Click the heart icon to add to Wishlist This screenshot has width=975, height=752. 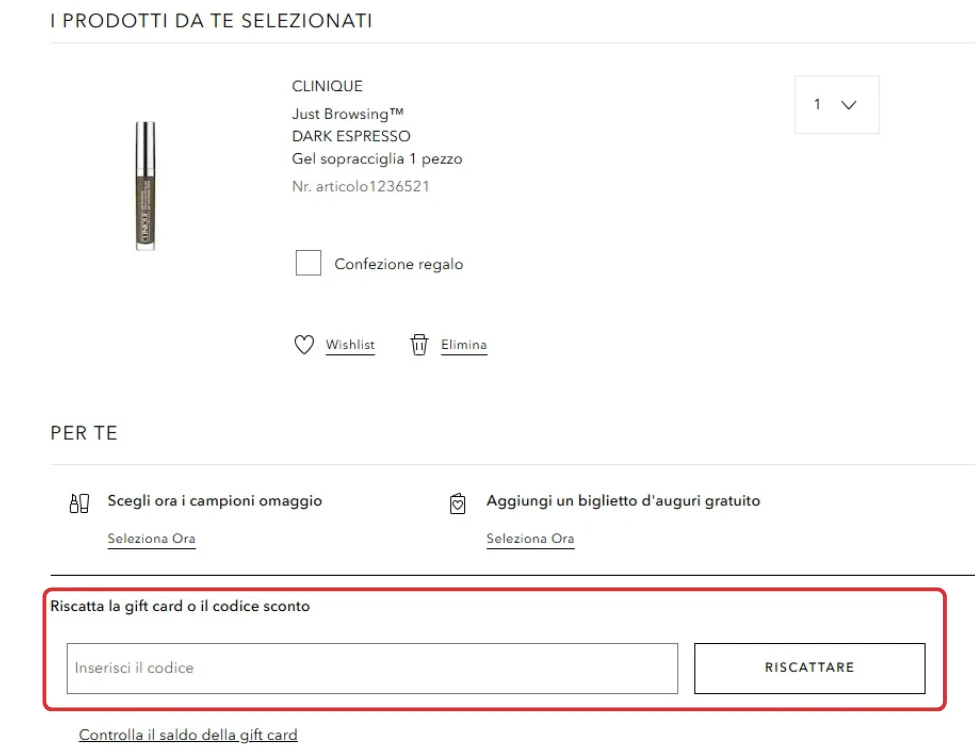pyautogui.click(x=304, y=344)
